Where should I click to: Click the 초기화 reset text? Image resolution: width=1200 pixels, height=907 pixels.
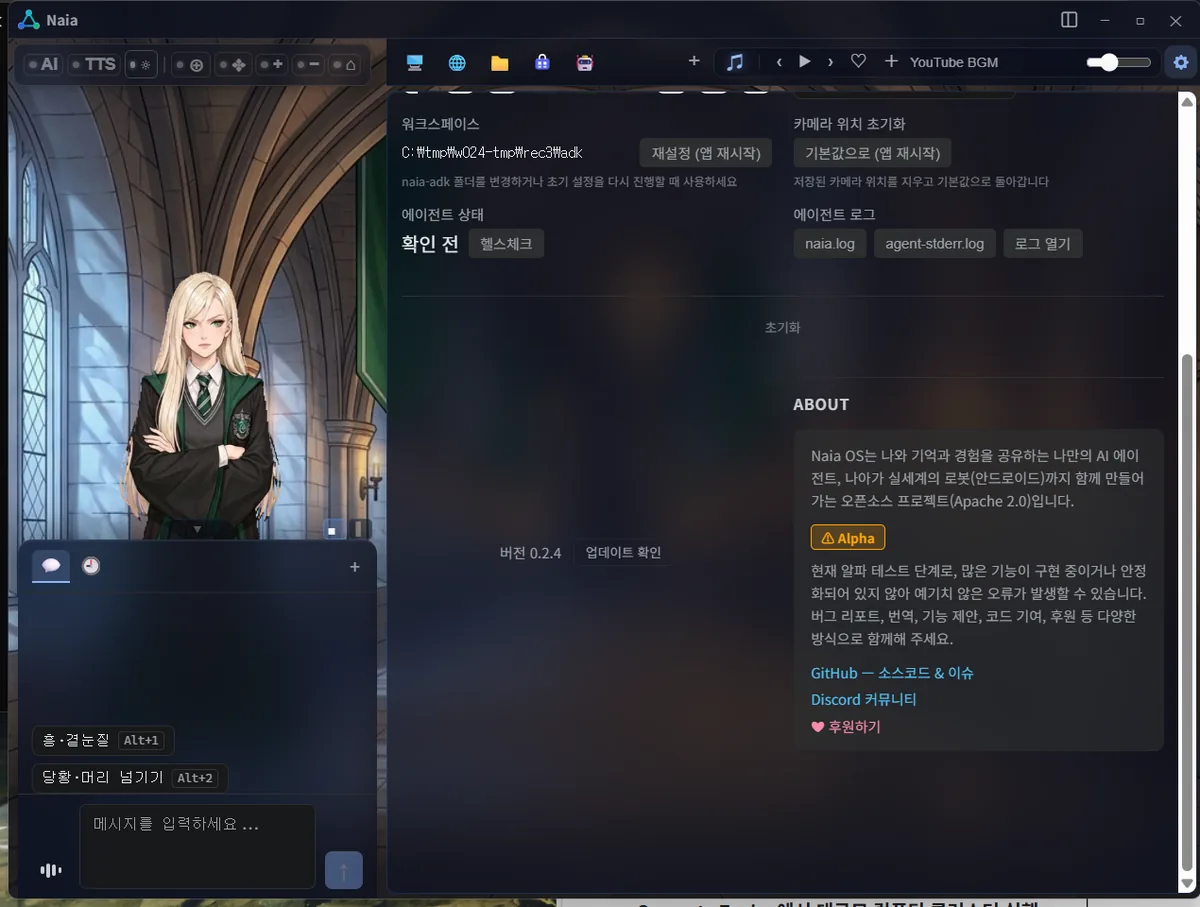click(783, 328)
